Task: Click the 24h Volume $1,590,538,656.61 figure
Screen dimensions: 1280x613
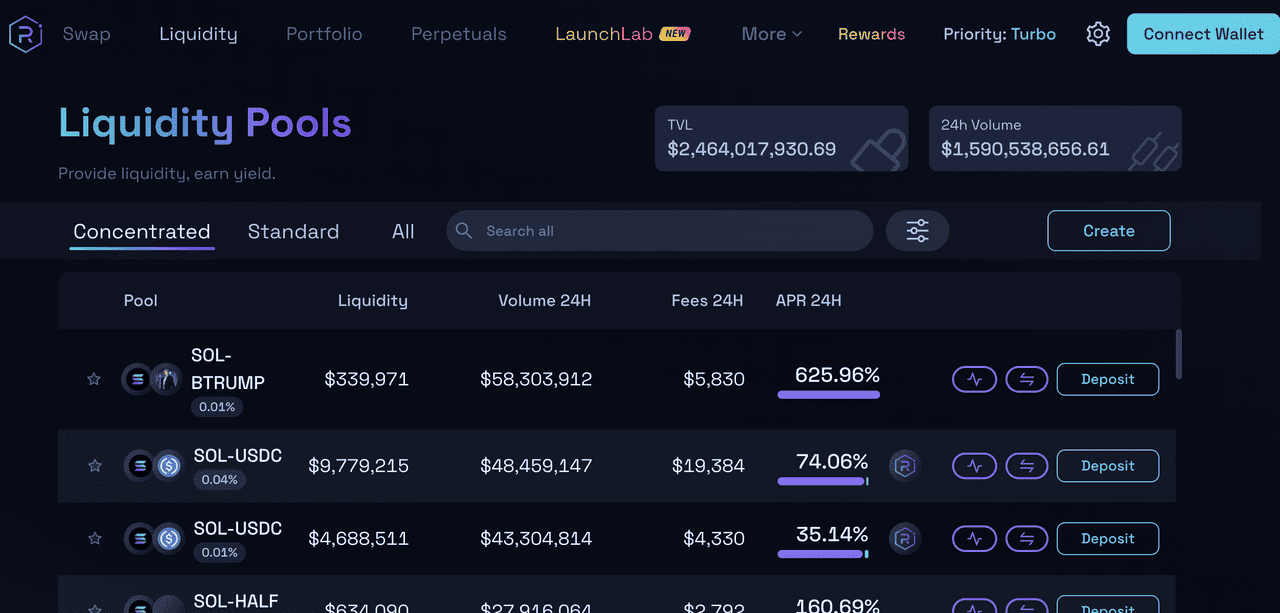Action: click(x=1025, y=150)
